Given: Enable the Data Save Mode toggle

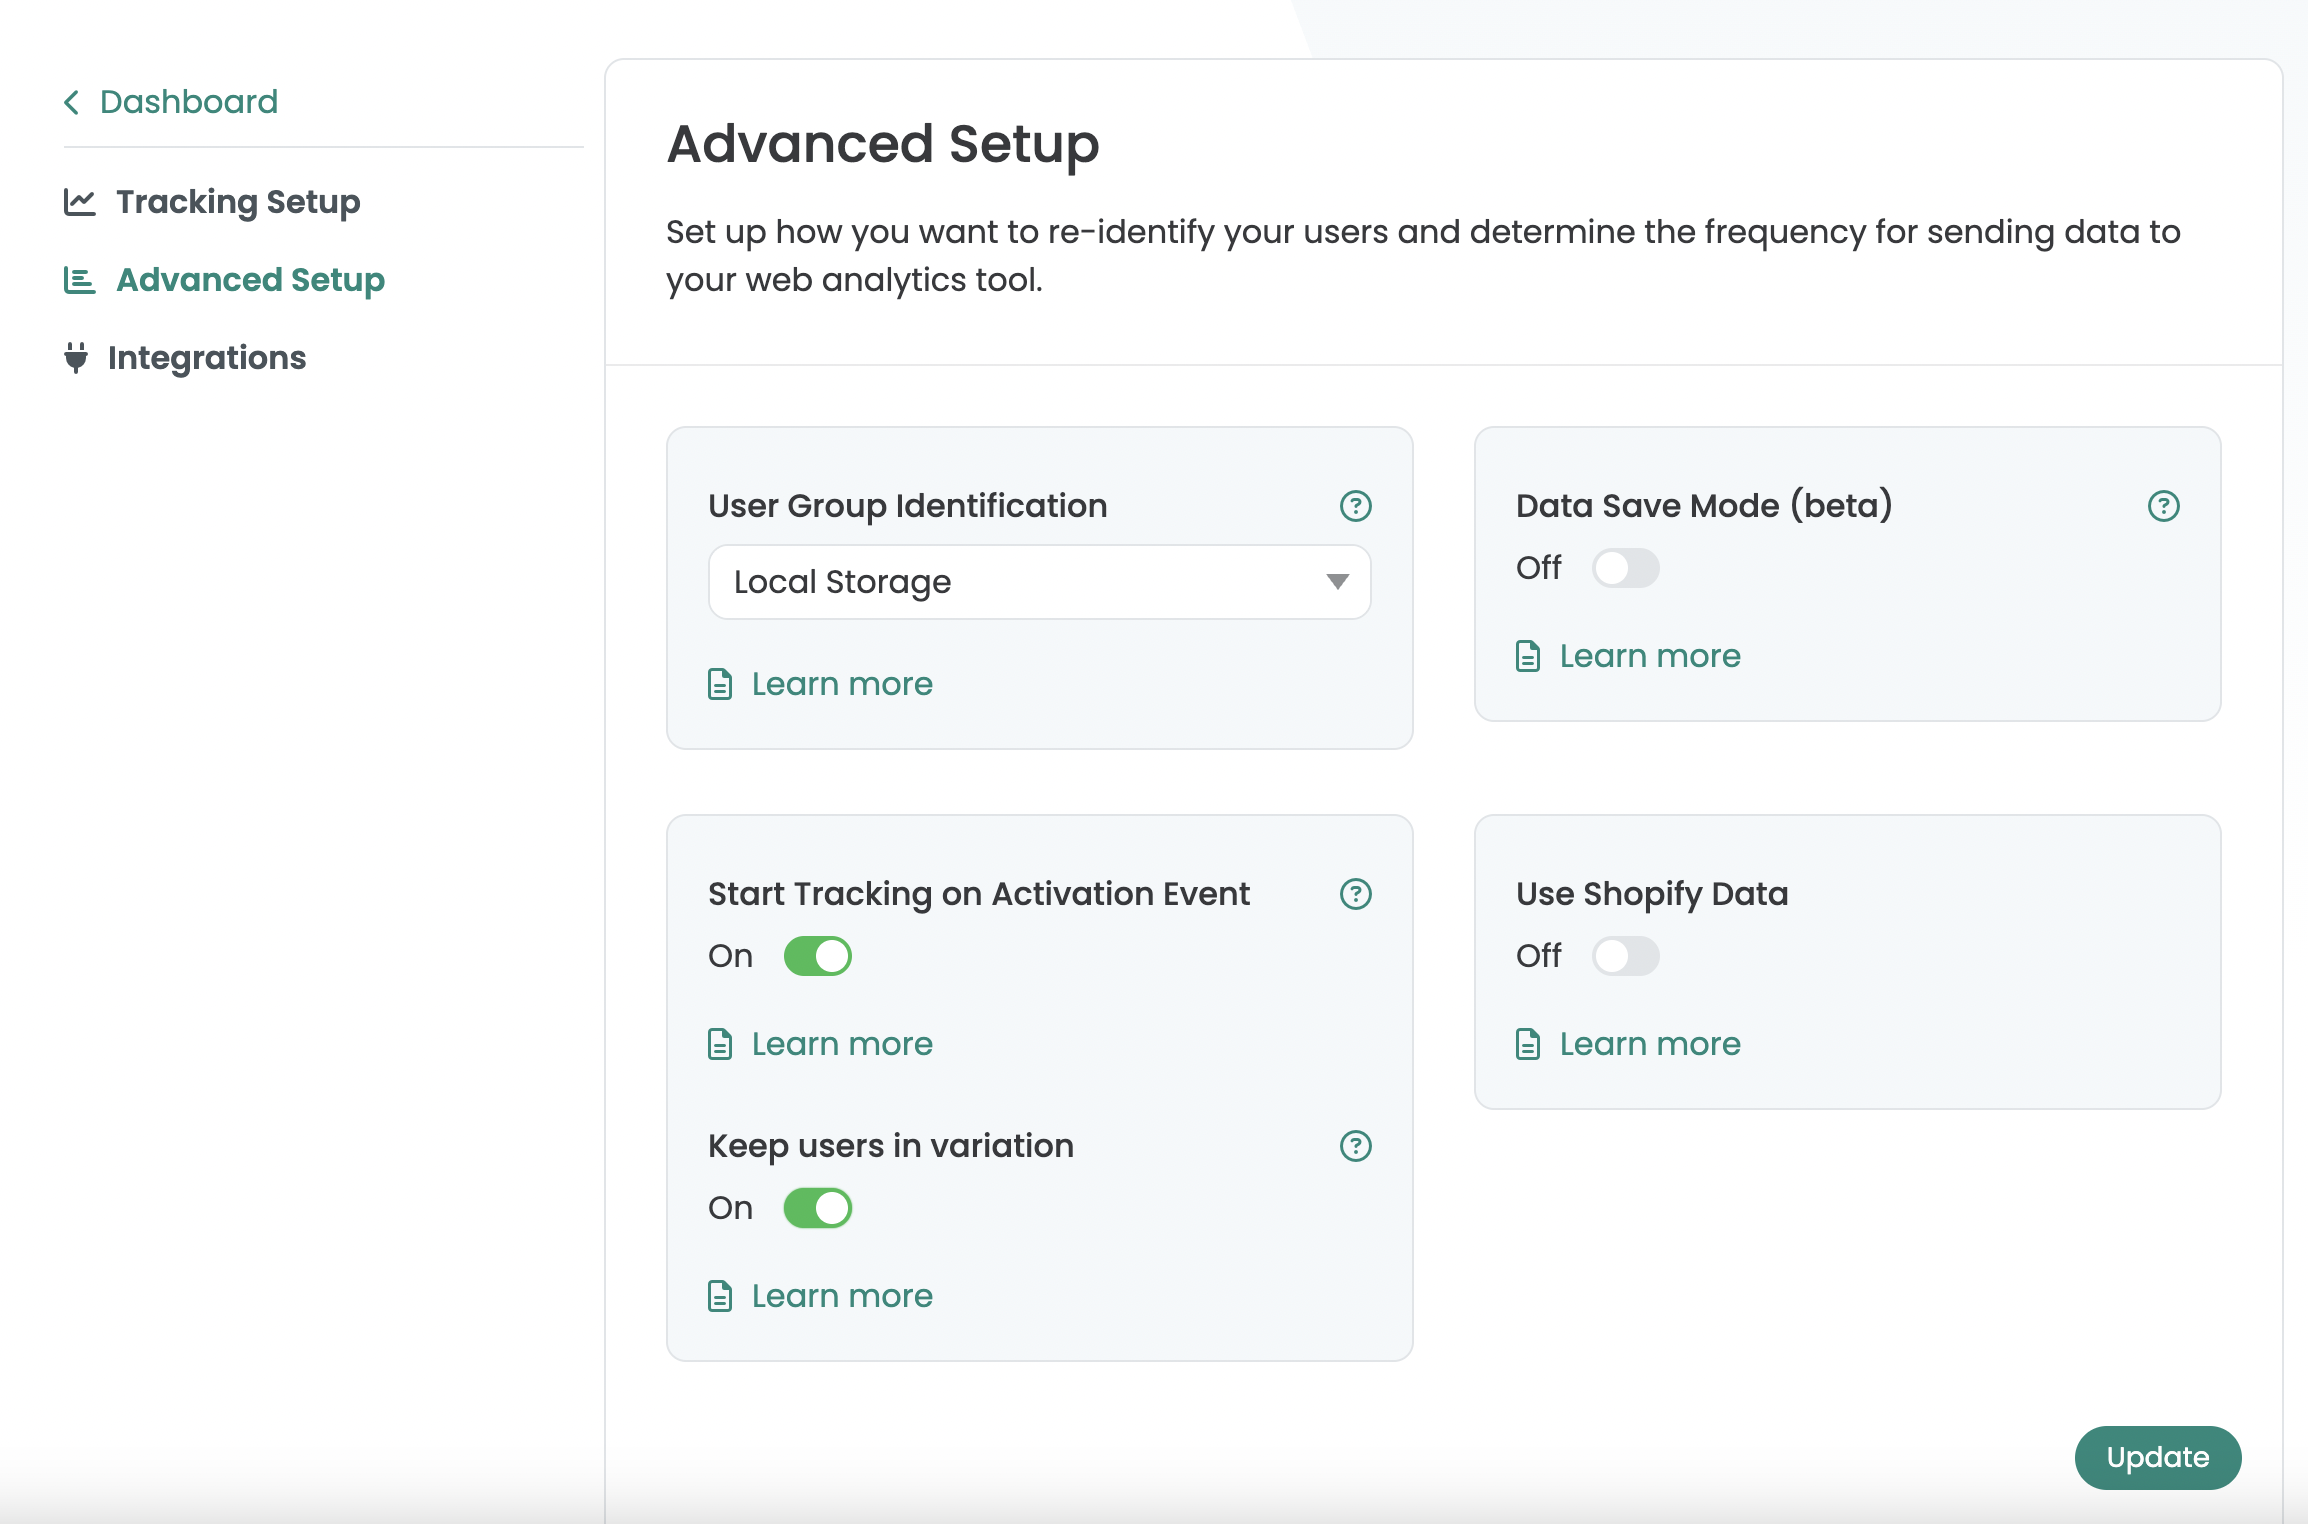Looking at the screenshot, I should click(x=1625, y=568).
